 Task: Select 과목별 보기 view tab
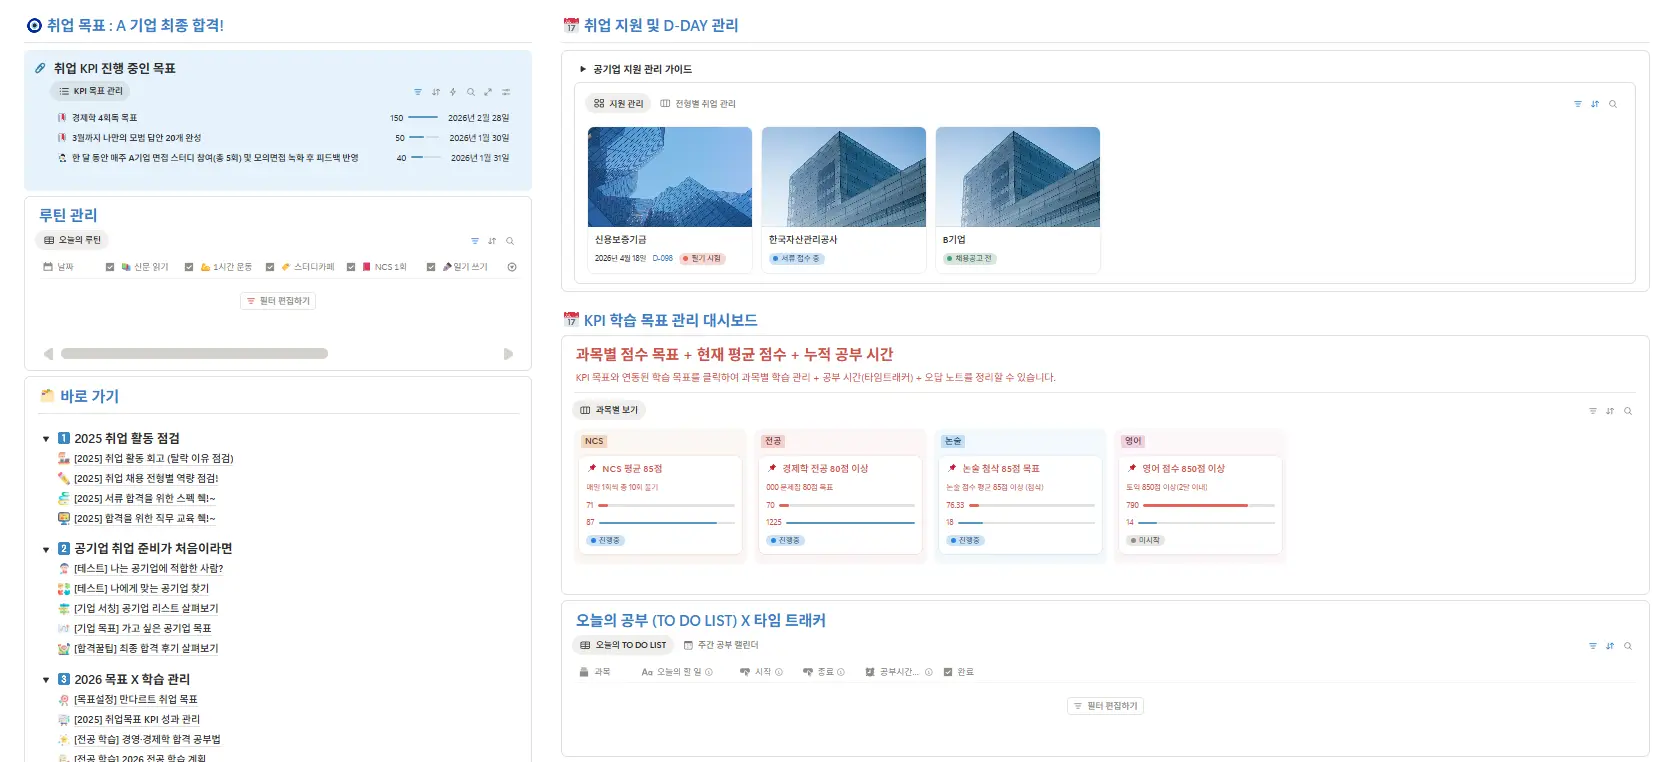[609, 410]
